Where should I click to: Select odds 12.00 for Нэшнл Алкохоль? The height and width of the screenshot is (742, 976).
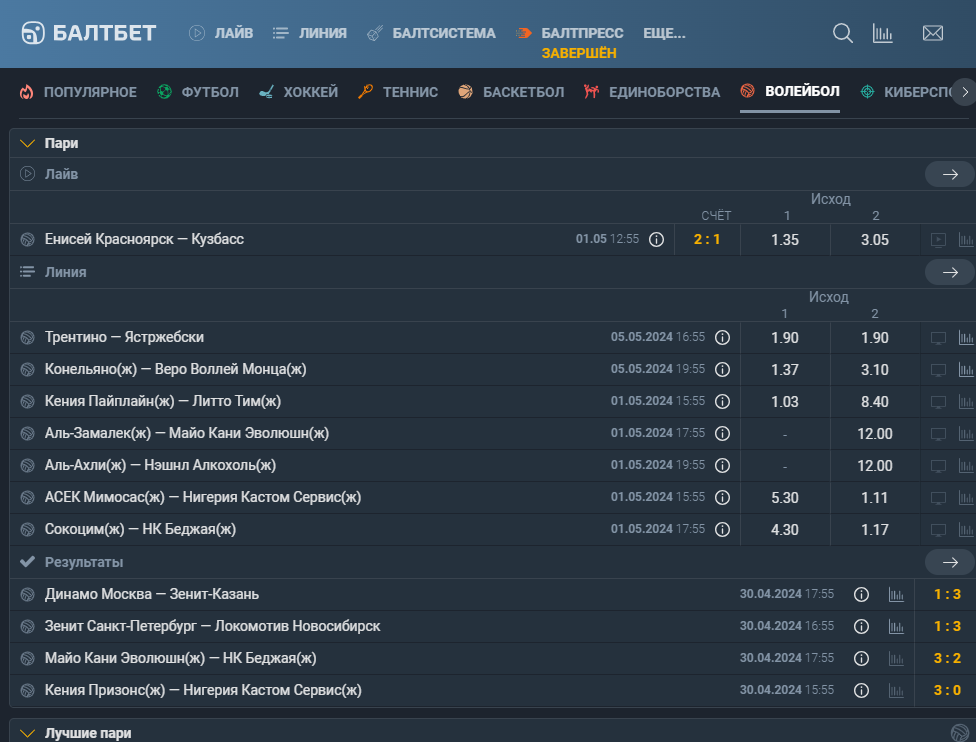pyautogui.click(x=875, y=466)
